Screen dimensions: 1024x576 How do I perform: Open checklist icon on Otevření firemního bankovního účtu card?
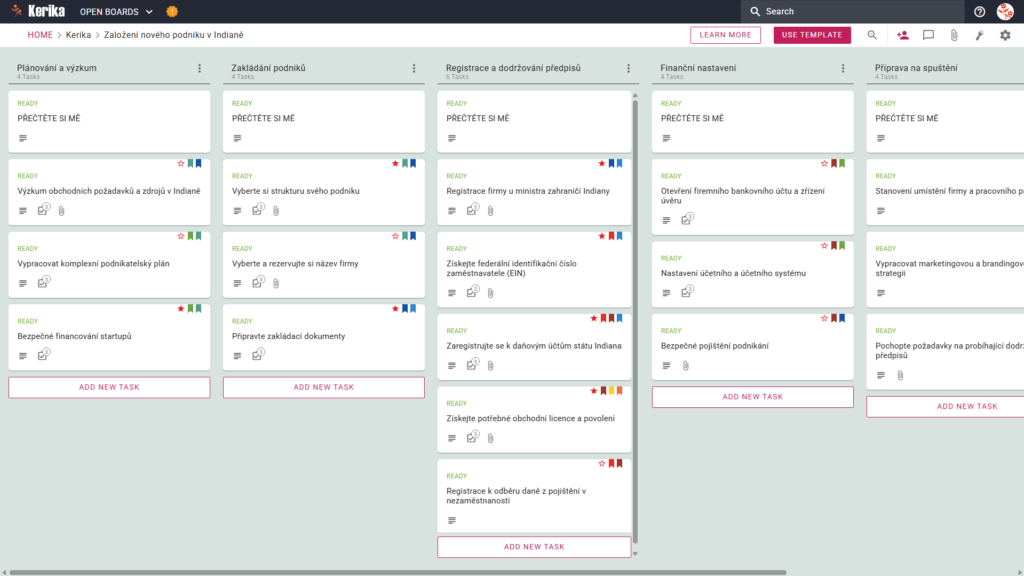686,220
